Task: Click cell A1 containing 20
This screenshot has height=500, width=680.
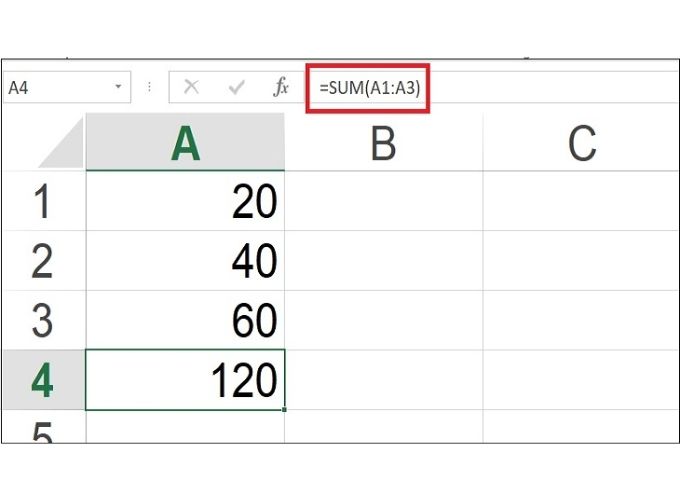Action: click(x=185, y=203)
